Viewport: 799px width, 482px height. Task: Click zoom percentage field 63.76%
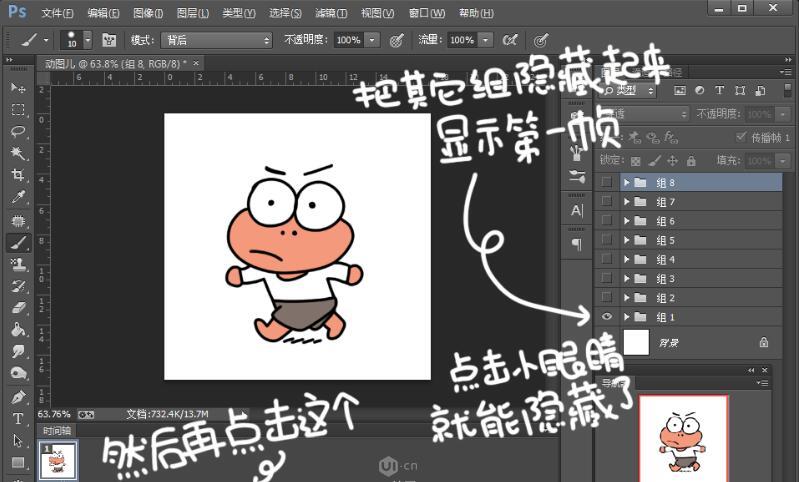tap(54, 414)
